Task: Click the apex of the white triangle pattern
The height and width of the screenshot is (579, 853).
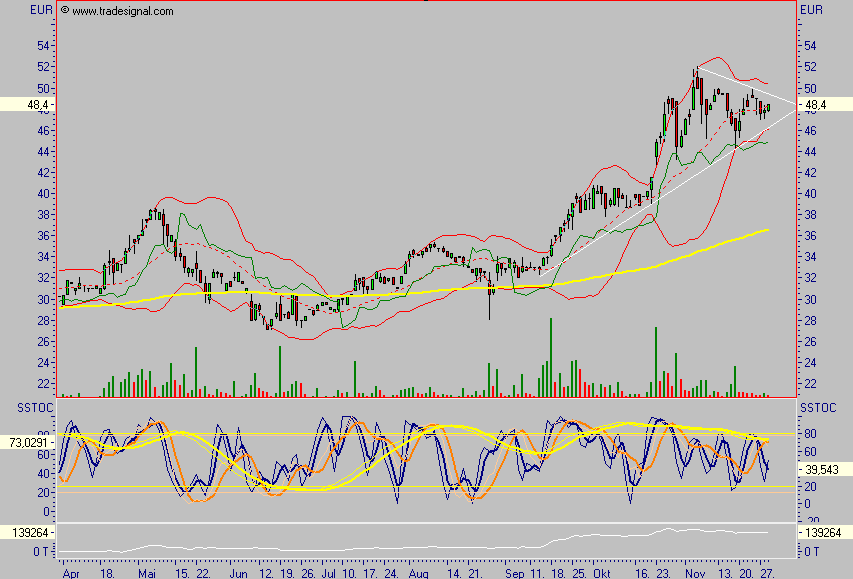Action: point(795,104)
